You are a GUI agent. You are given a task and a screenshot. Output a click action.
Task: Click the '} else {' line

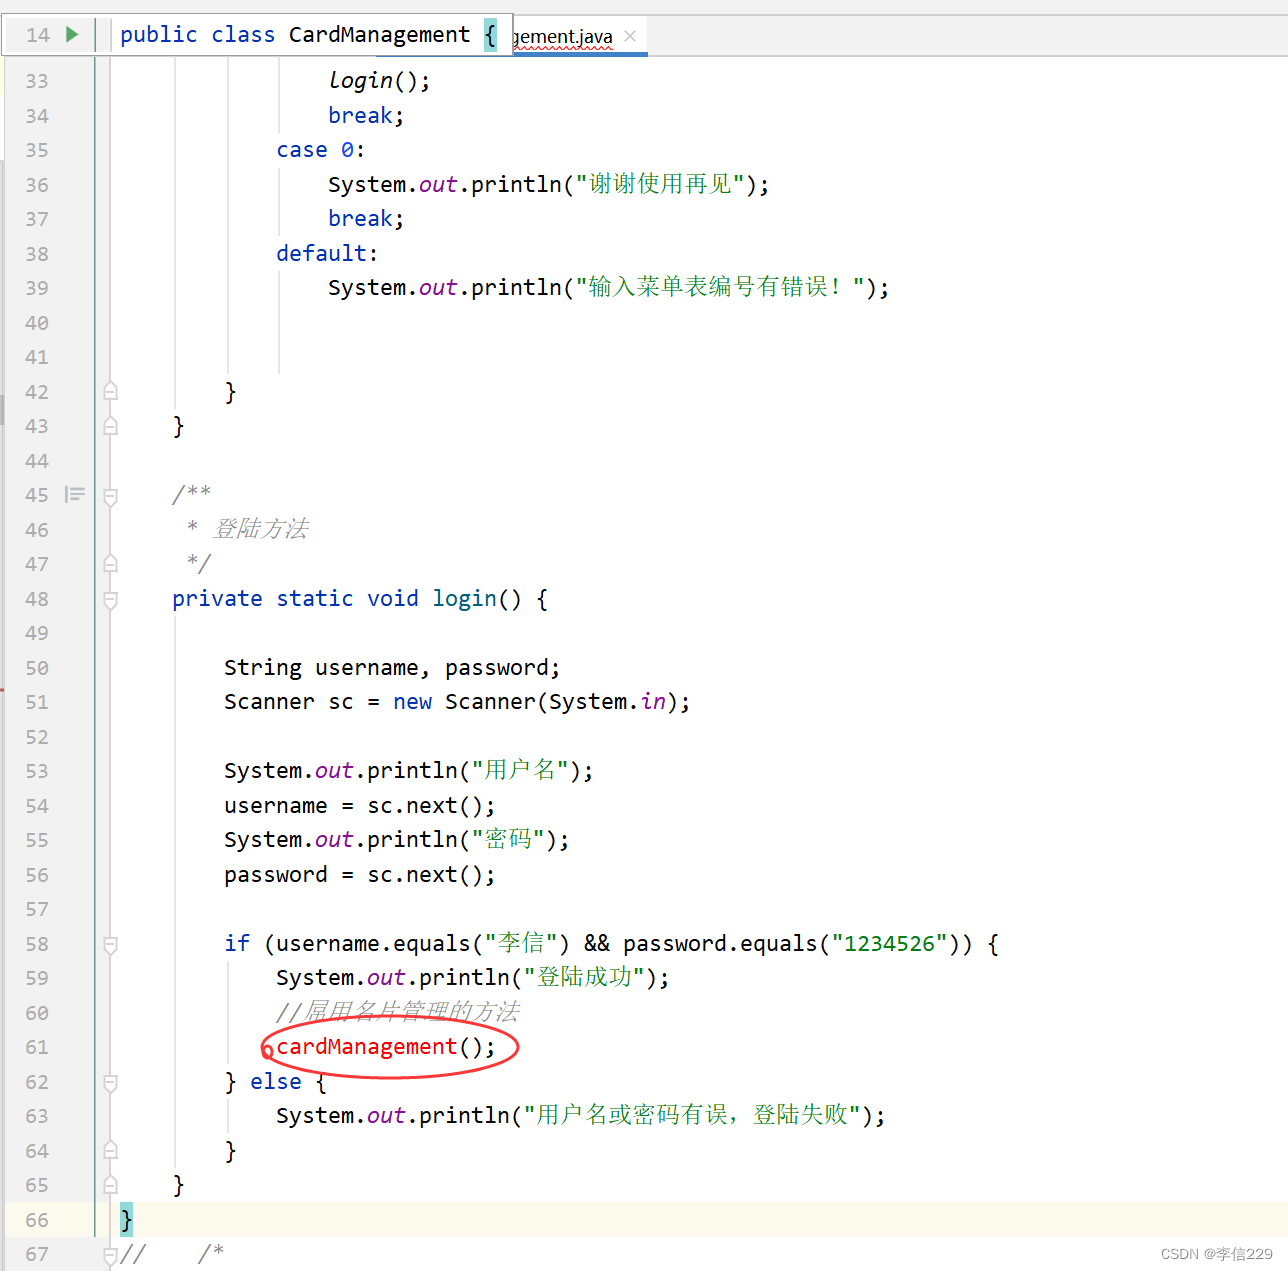[x=276, y=1082]
